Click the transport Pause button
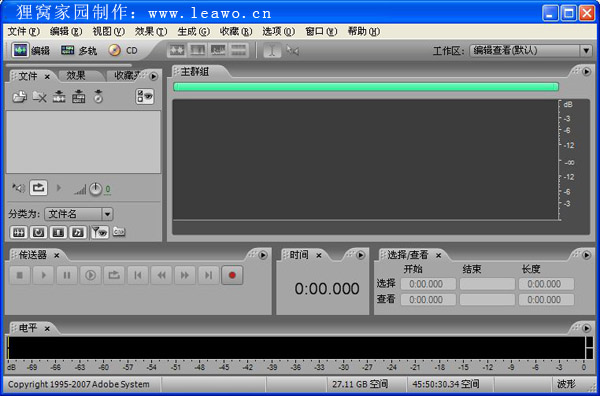 67,275
